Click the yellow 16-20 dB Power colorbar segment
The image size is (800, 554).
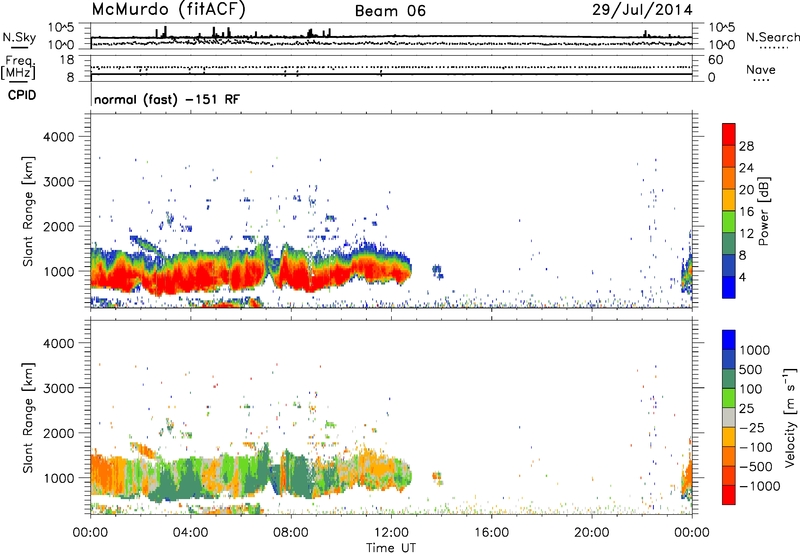tap(729, 200)
